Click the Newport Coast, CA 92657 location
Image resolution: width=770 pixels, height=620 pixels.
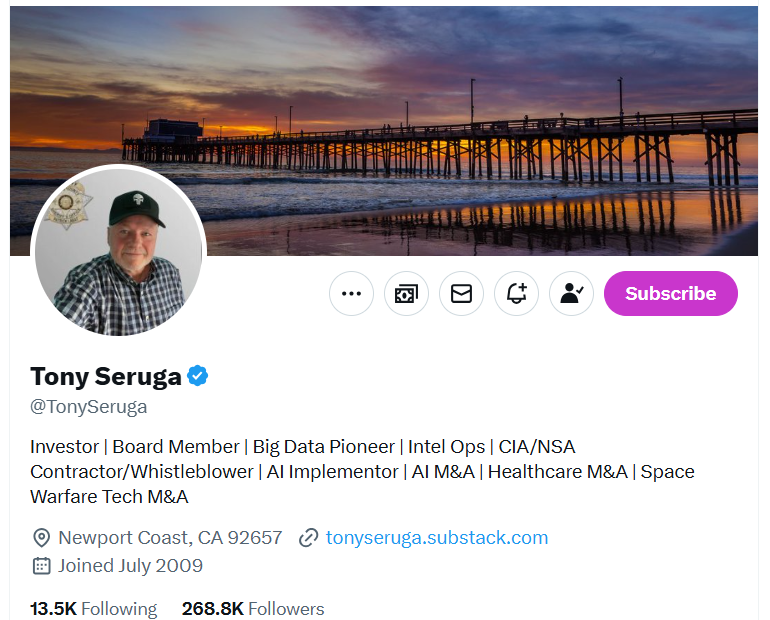(170, 538)
